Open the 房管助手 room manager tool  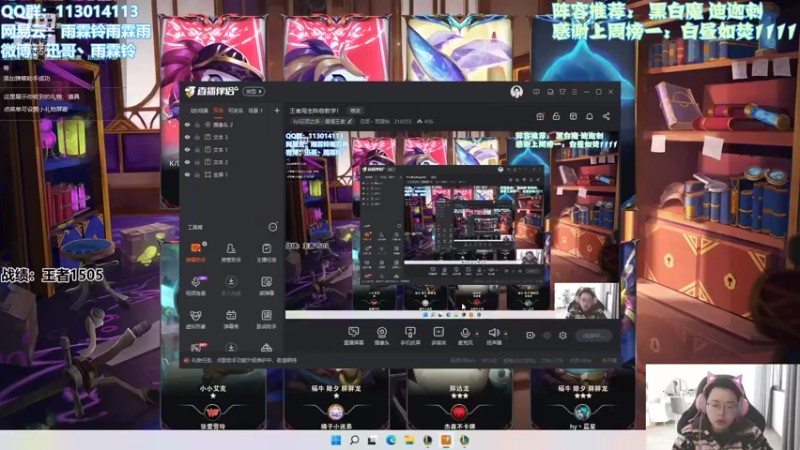point(231,252)
